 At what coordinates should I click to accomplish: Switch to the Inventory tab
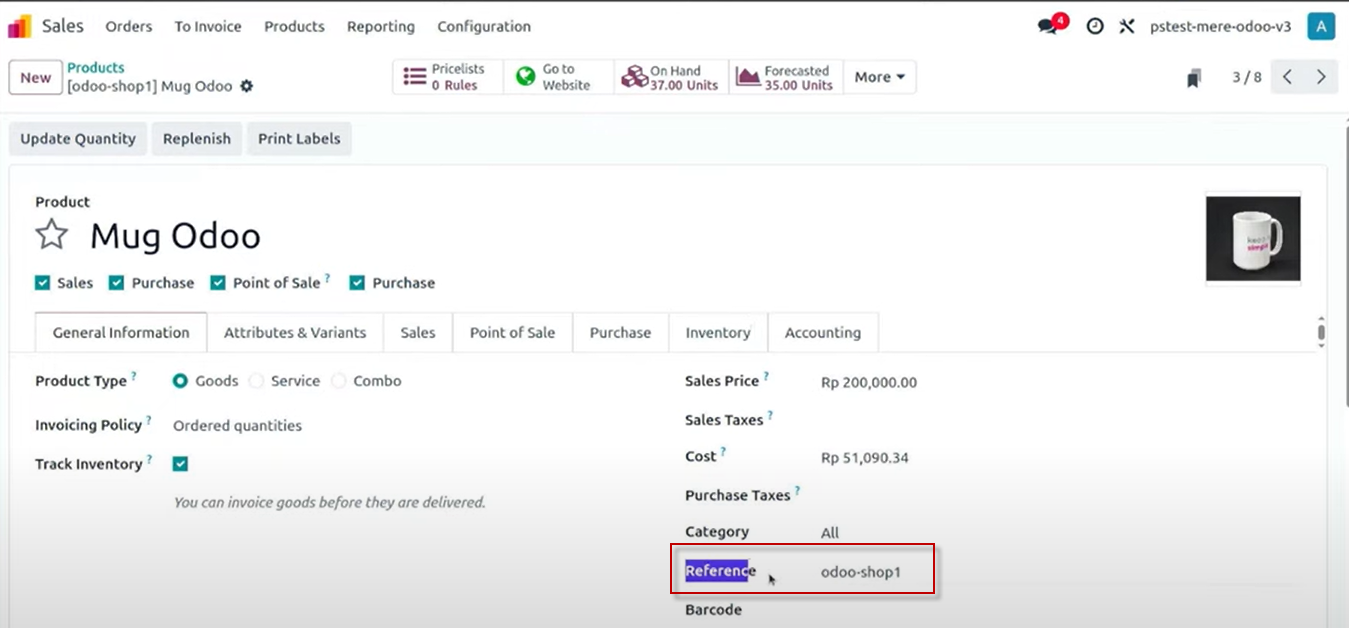point(718,333)
